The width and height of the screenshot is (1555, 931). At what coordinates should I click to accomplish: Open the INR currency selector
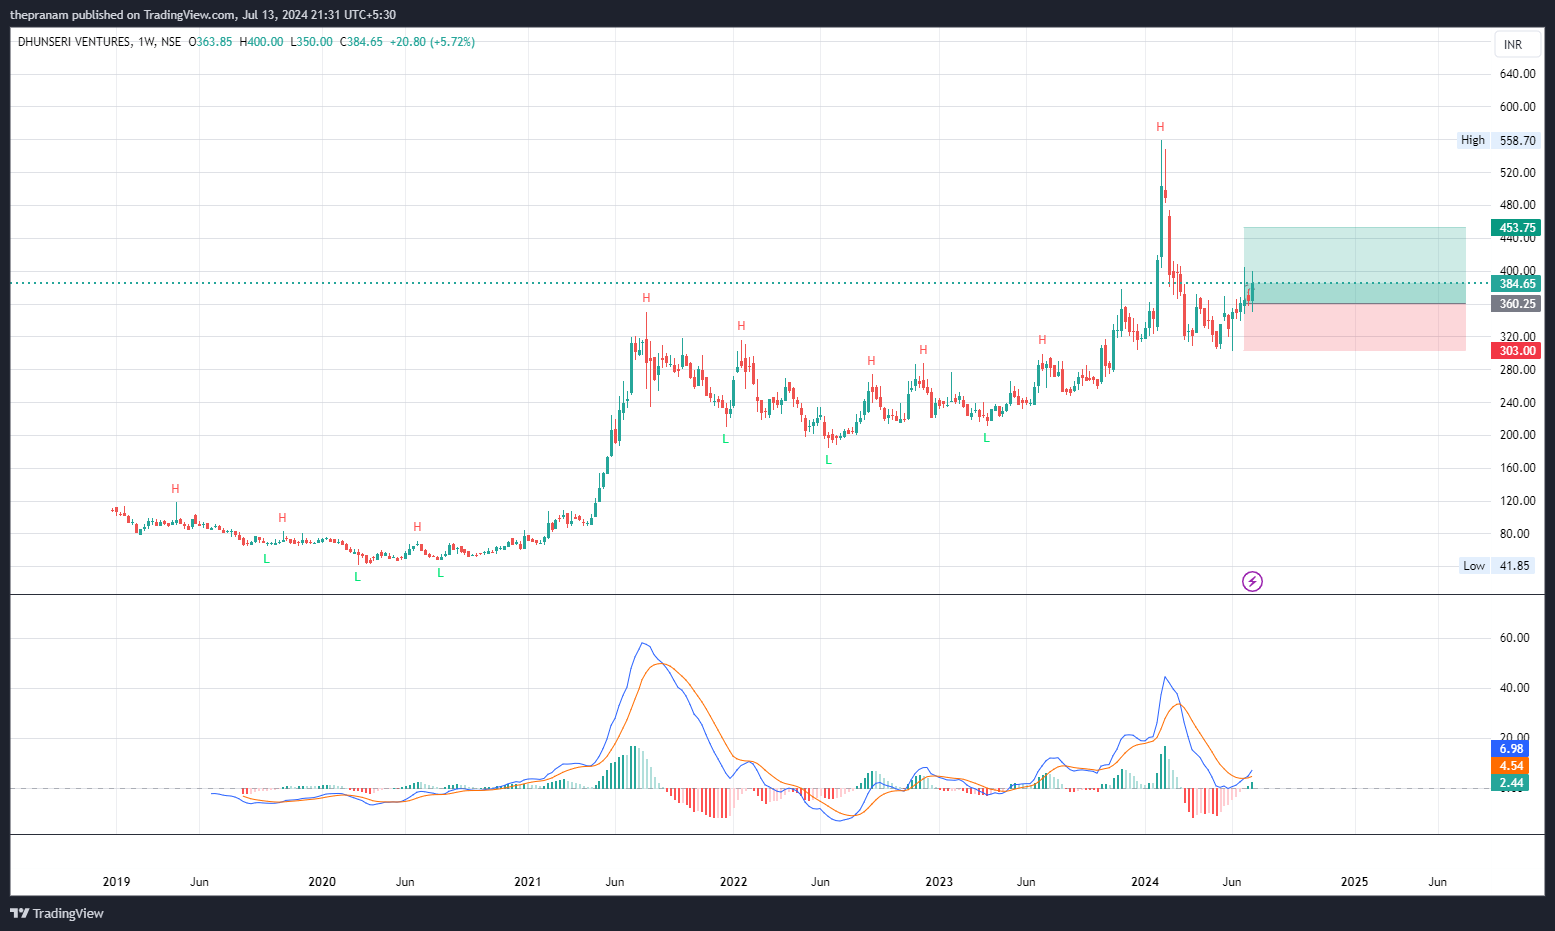[x=1517, y=44]
